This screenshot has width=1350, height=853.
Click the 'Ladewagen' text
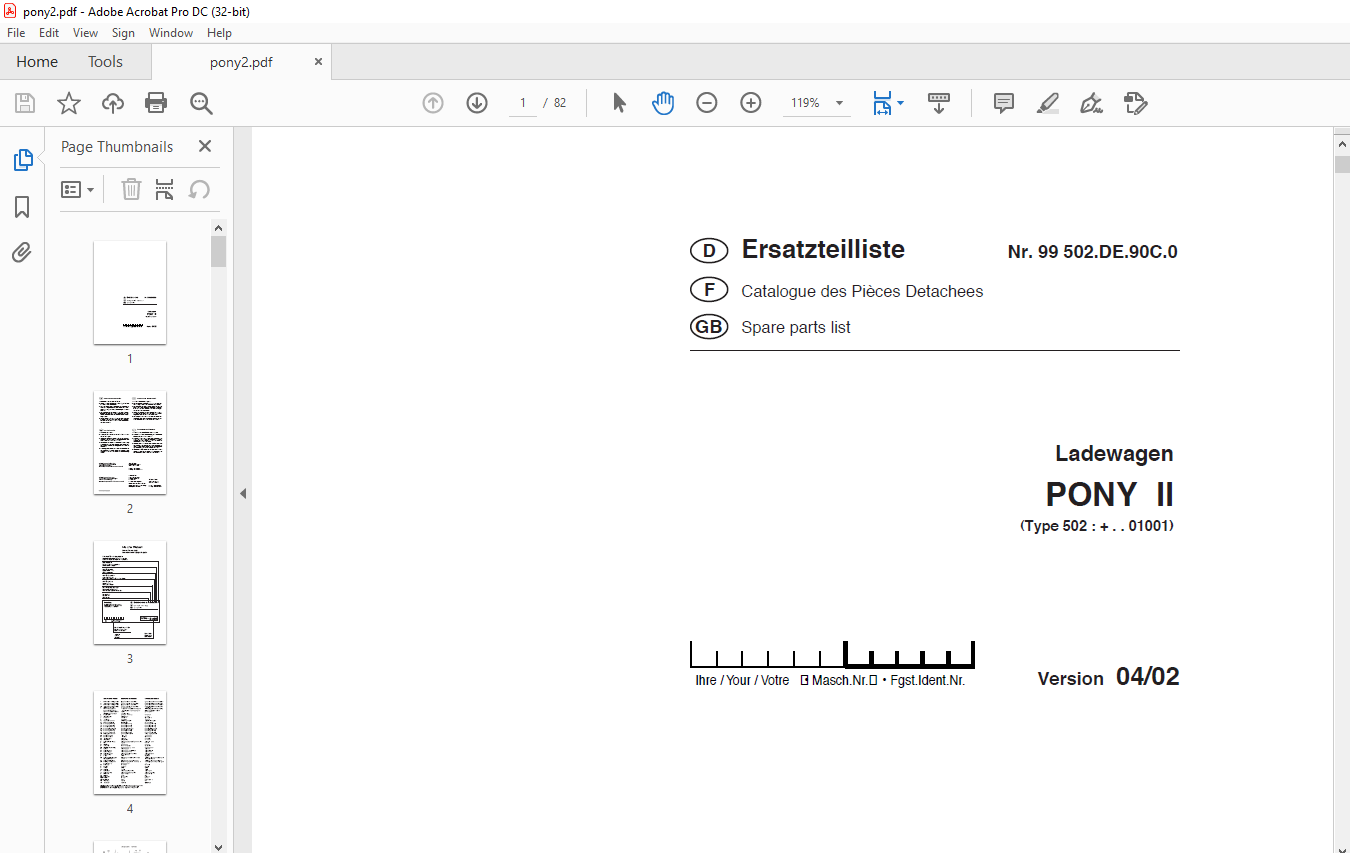tap(1114, 454)
